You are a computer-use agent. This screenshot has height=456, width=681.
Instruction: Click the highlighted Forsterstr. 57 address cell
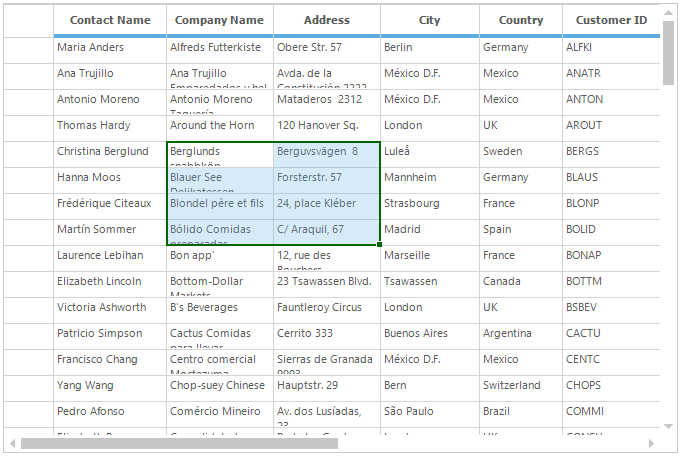click(326, 178)
